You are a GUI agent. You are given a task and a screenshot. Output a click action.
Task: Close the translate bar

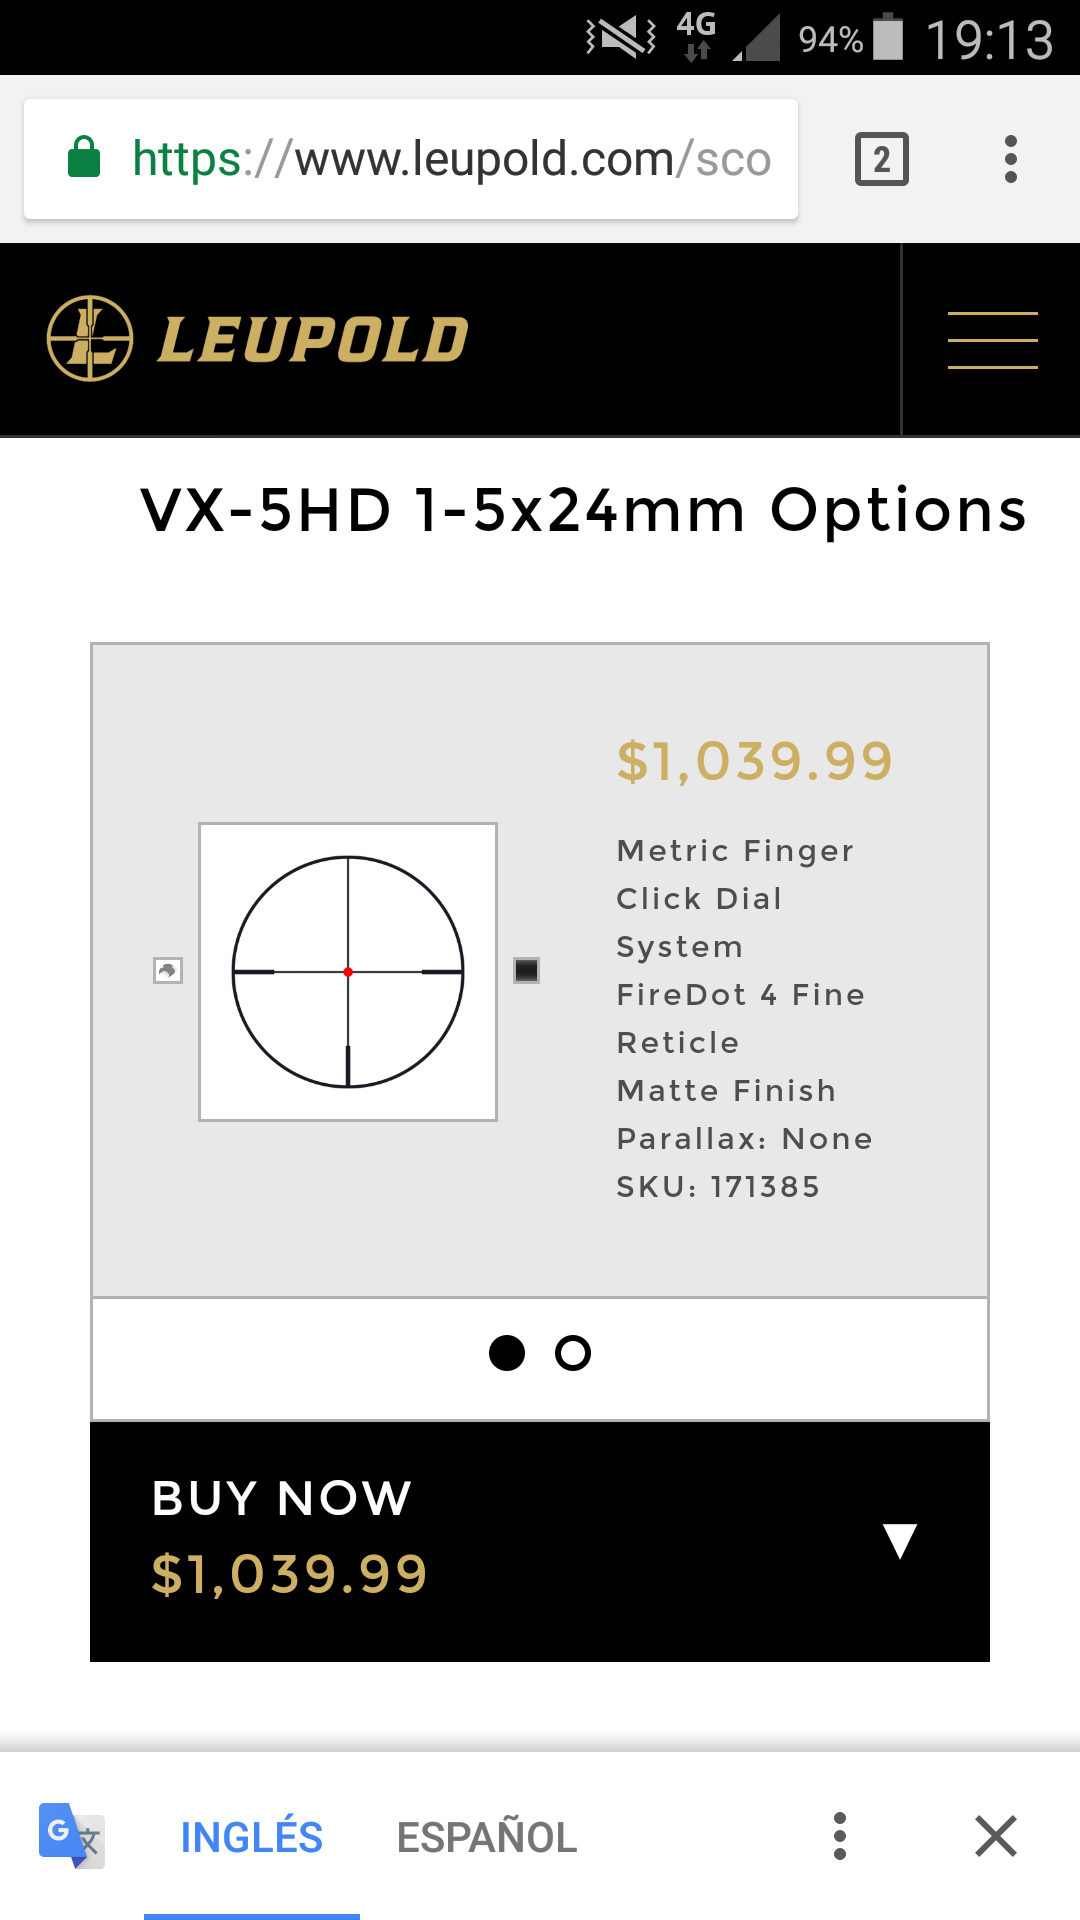(995, 1836)
